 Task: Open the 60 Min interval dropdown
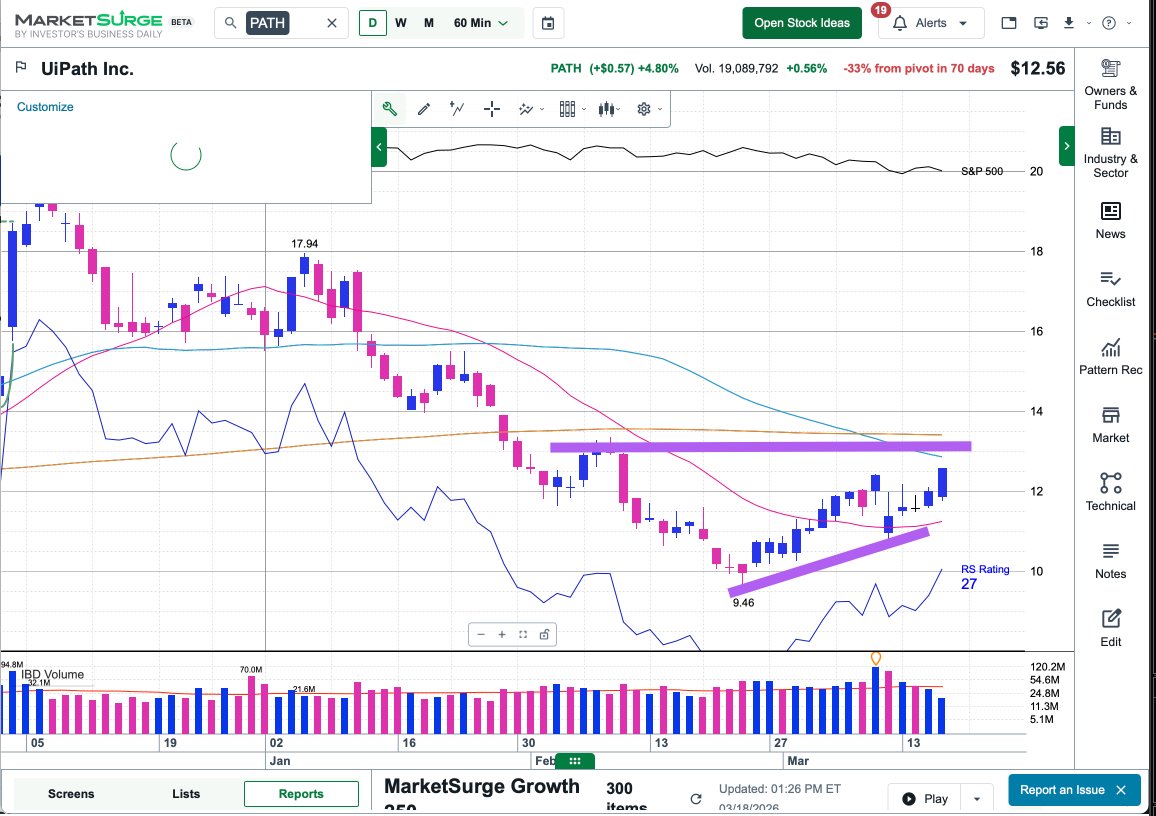(481, 23)
